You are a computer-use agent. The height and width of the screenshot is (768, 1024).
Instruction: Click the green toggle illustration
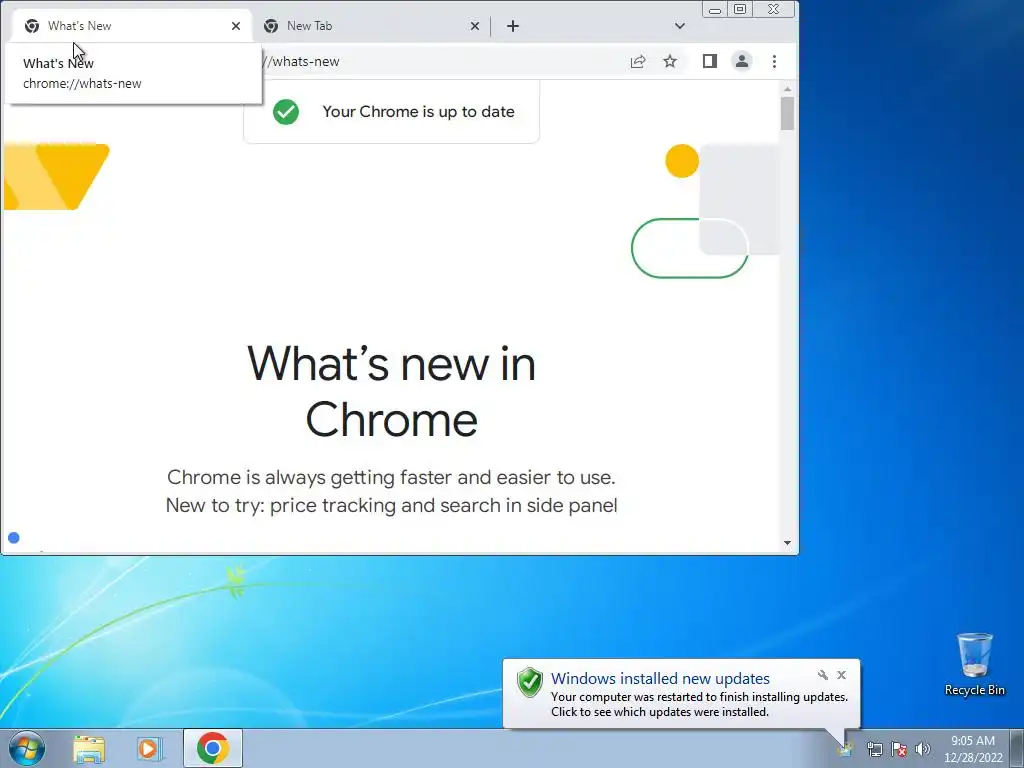coord(690,248)
